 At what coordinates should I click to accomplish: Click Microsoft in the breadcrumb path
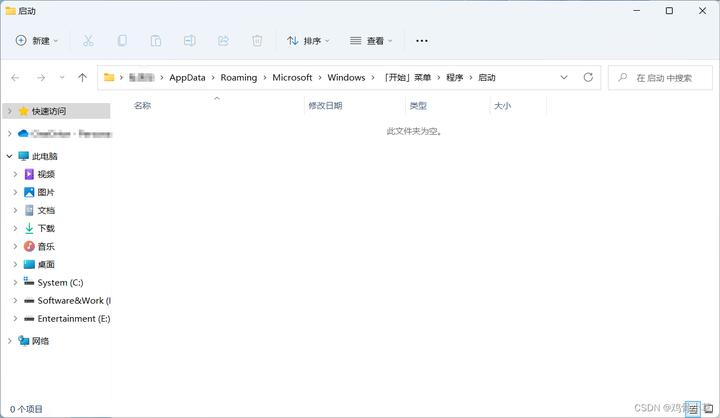point(292,78)
